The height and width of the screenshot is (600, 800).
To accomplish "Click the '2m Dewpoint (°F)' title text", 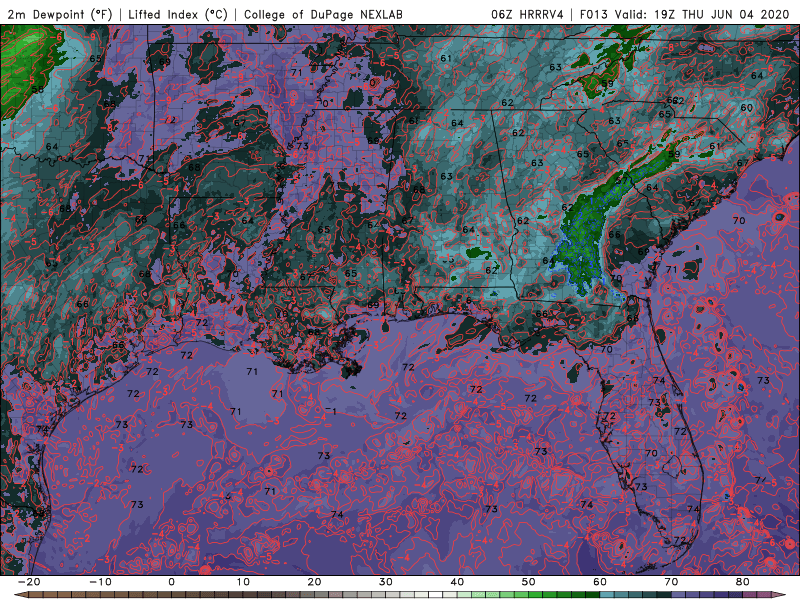I will [x=60, y=14].
